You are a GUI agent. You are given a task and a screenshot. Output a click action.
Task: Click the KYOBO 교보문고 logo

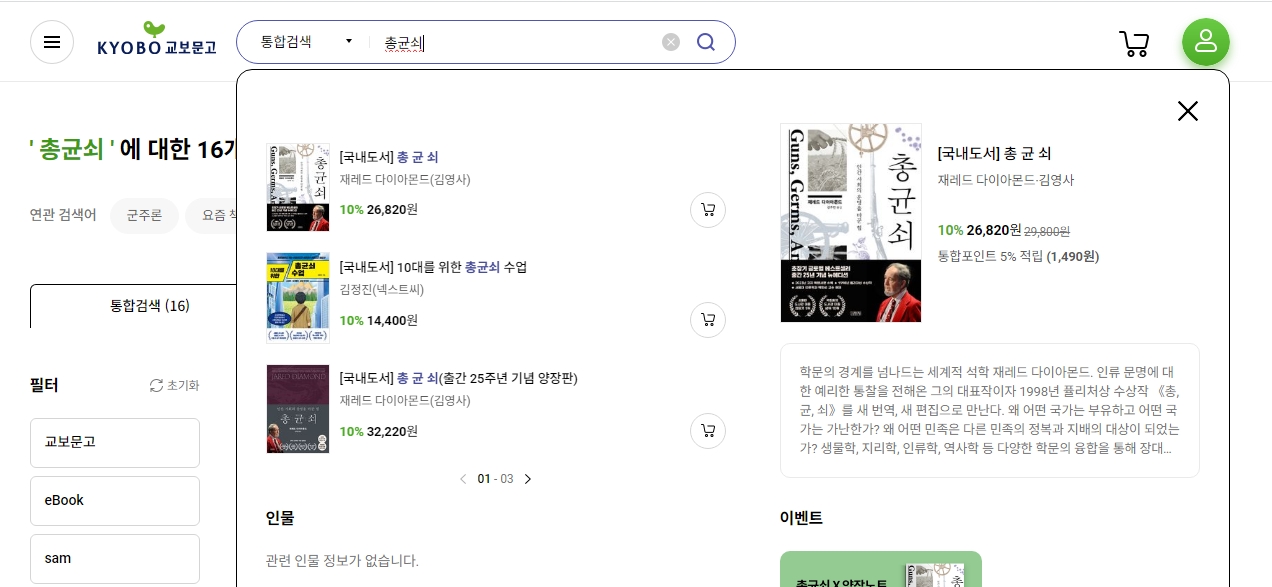pos(157,42)
